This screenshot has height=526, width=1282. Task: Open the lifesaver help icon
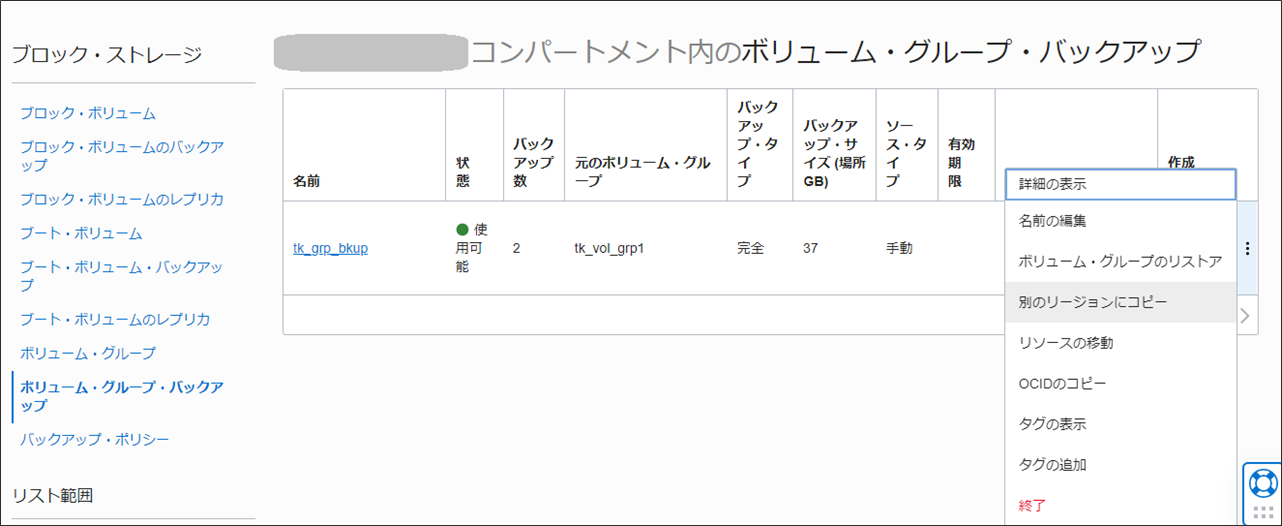(x=1261, y=483)
